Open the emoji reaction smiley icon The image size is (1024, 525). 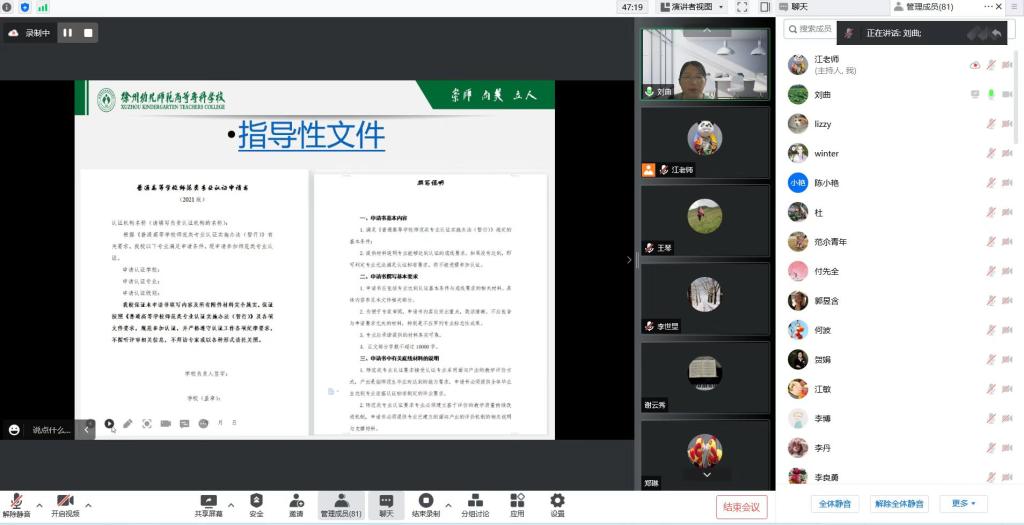coord(14,430)
